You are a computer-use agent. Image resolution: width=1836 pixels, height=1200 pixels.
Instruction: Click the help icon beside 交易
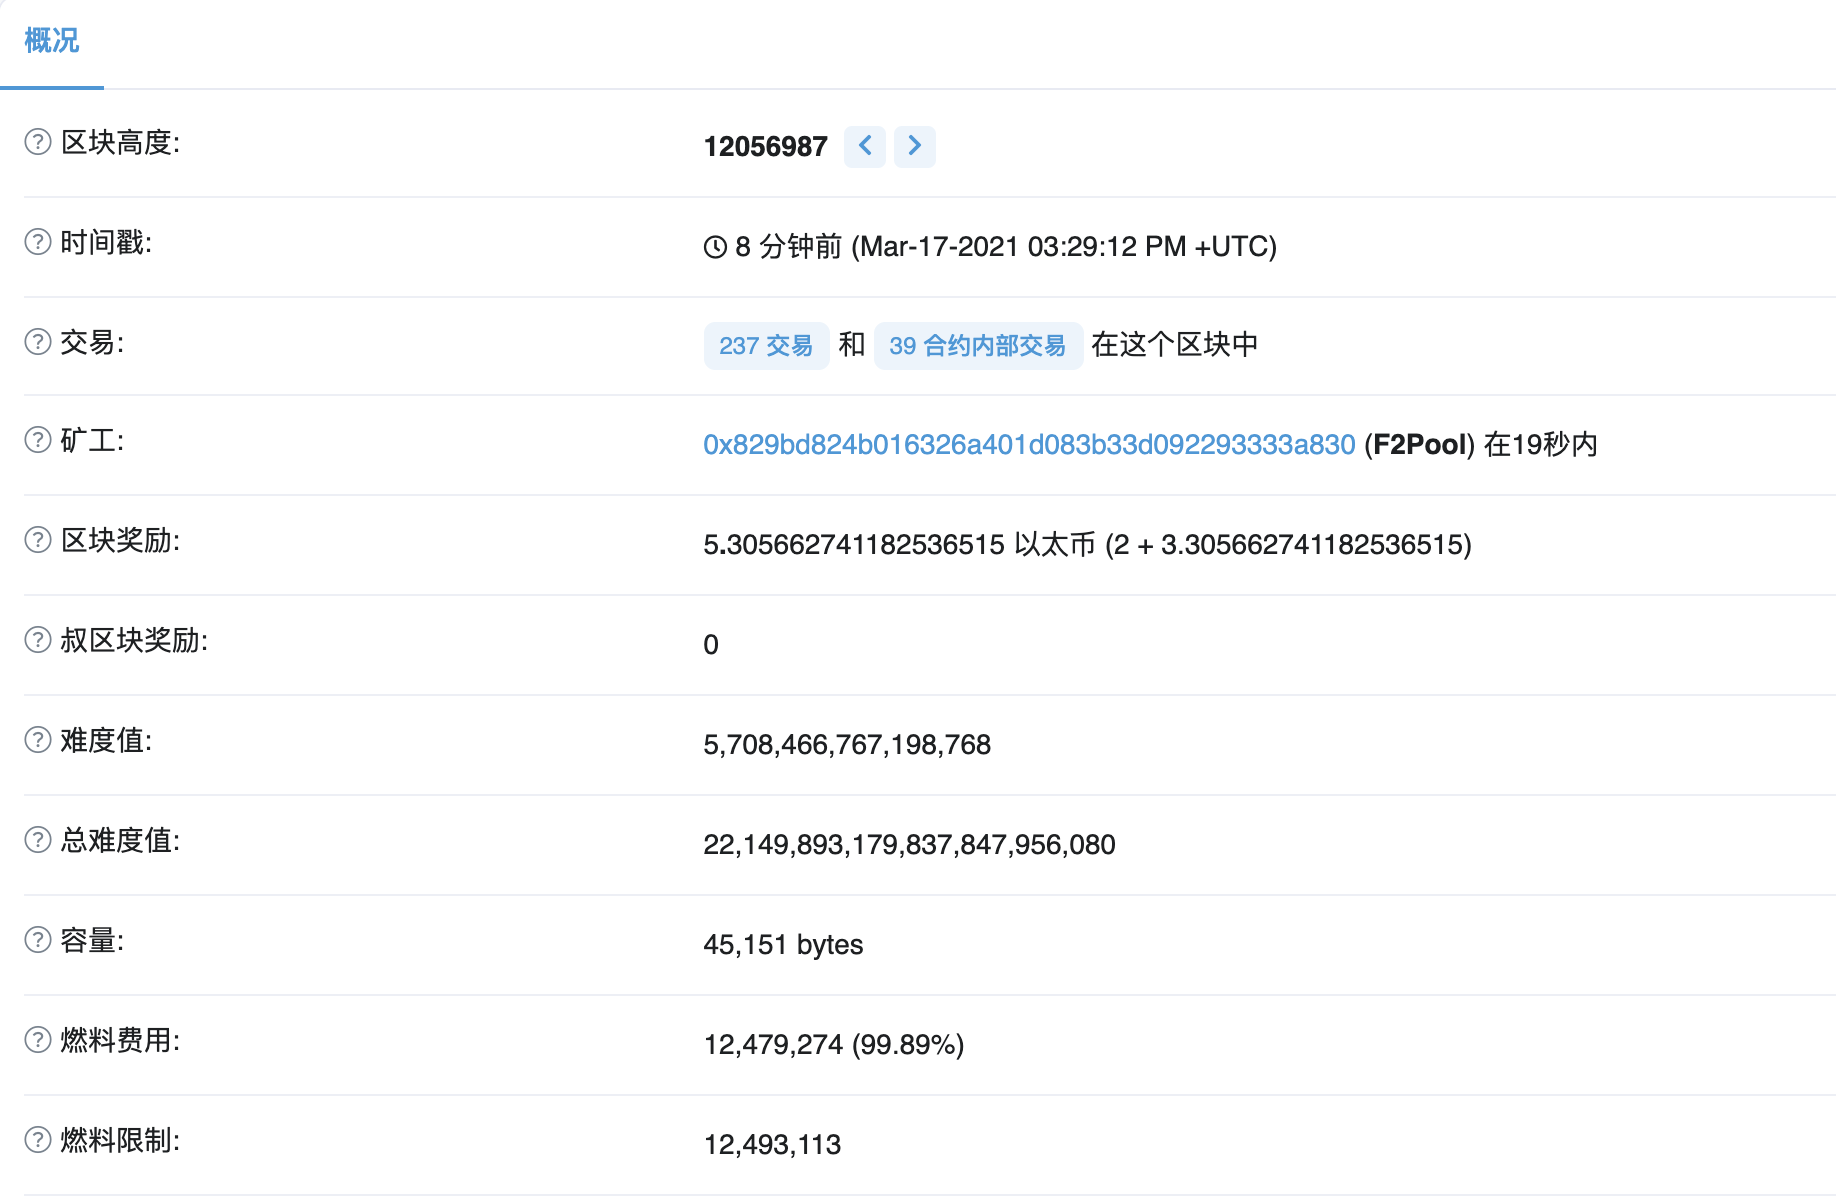[x=38, y=342]
